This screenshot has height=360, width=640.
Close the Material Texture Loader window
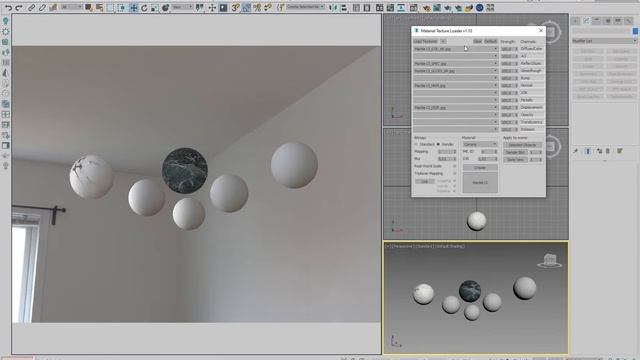tap(541, 31)
